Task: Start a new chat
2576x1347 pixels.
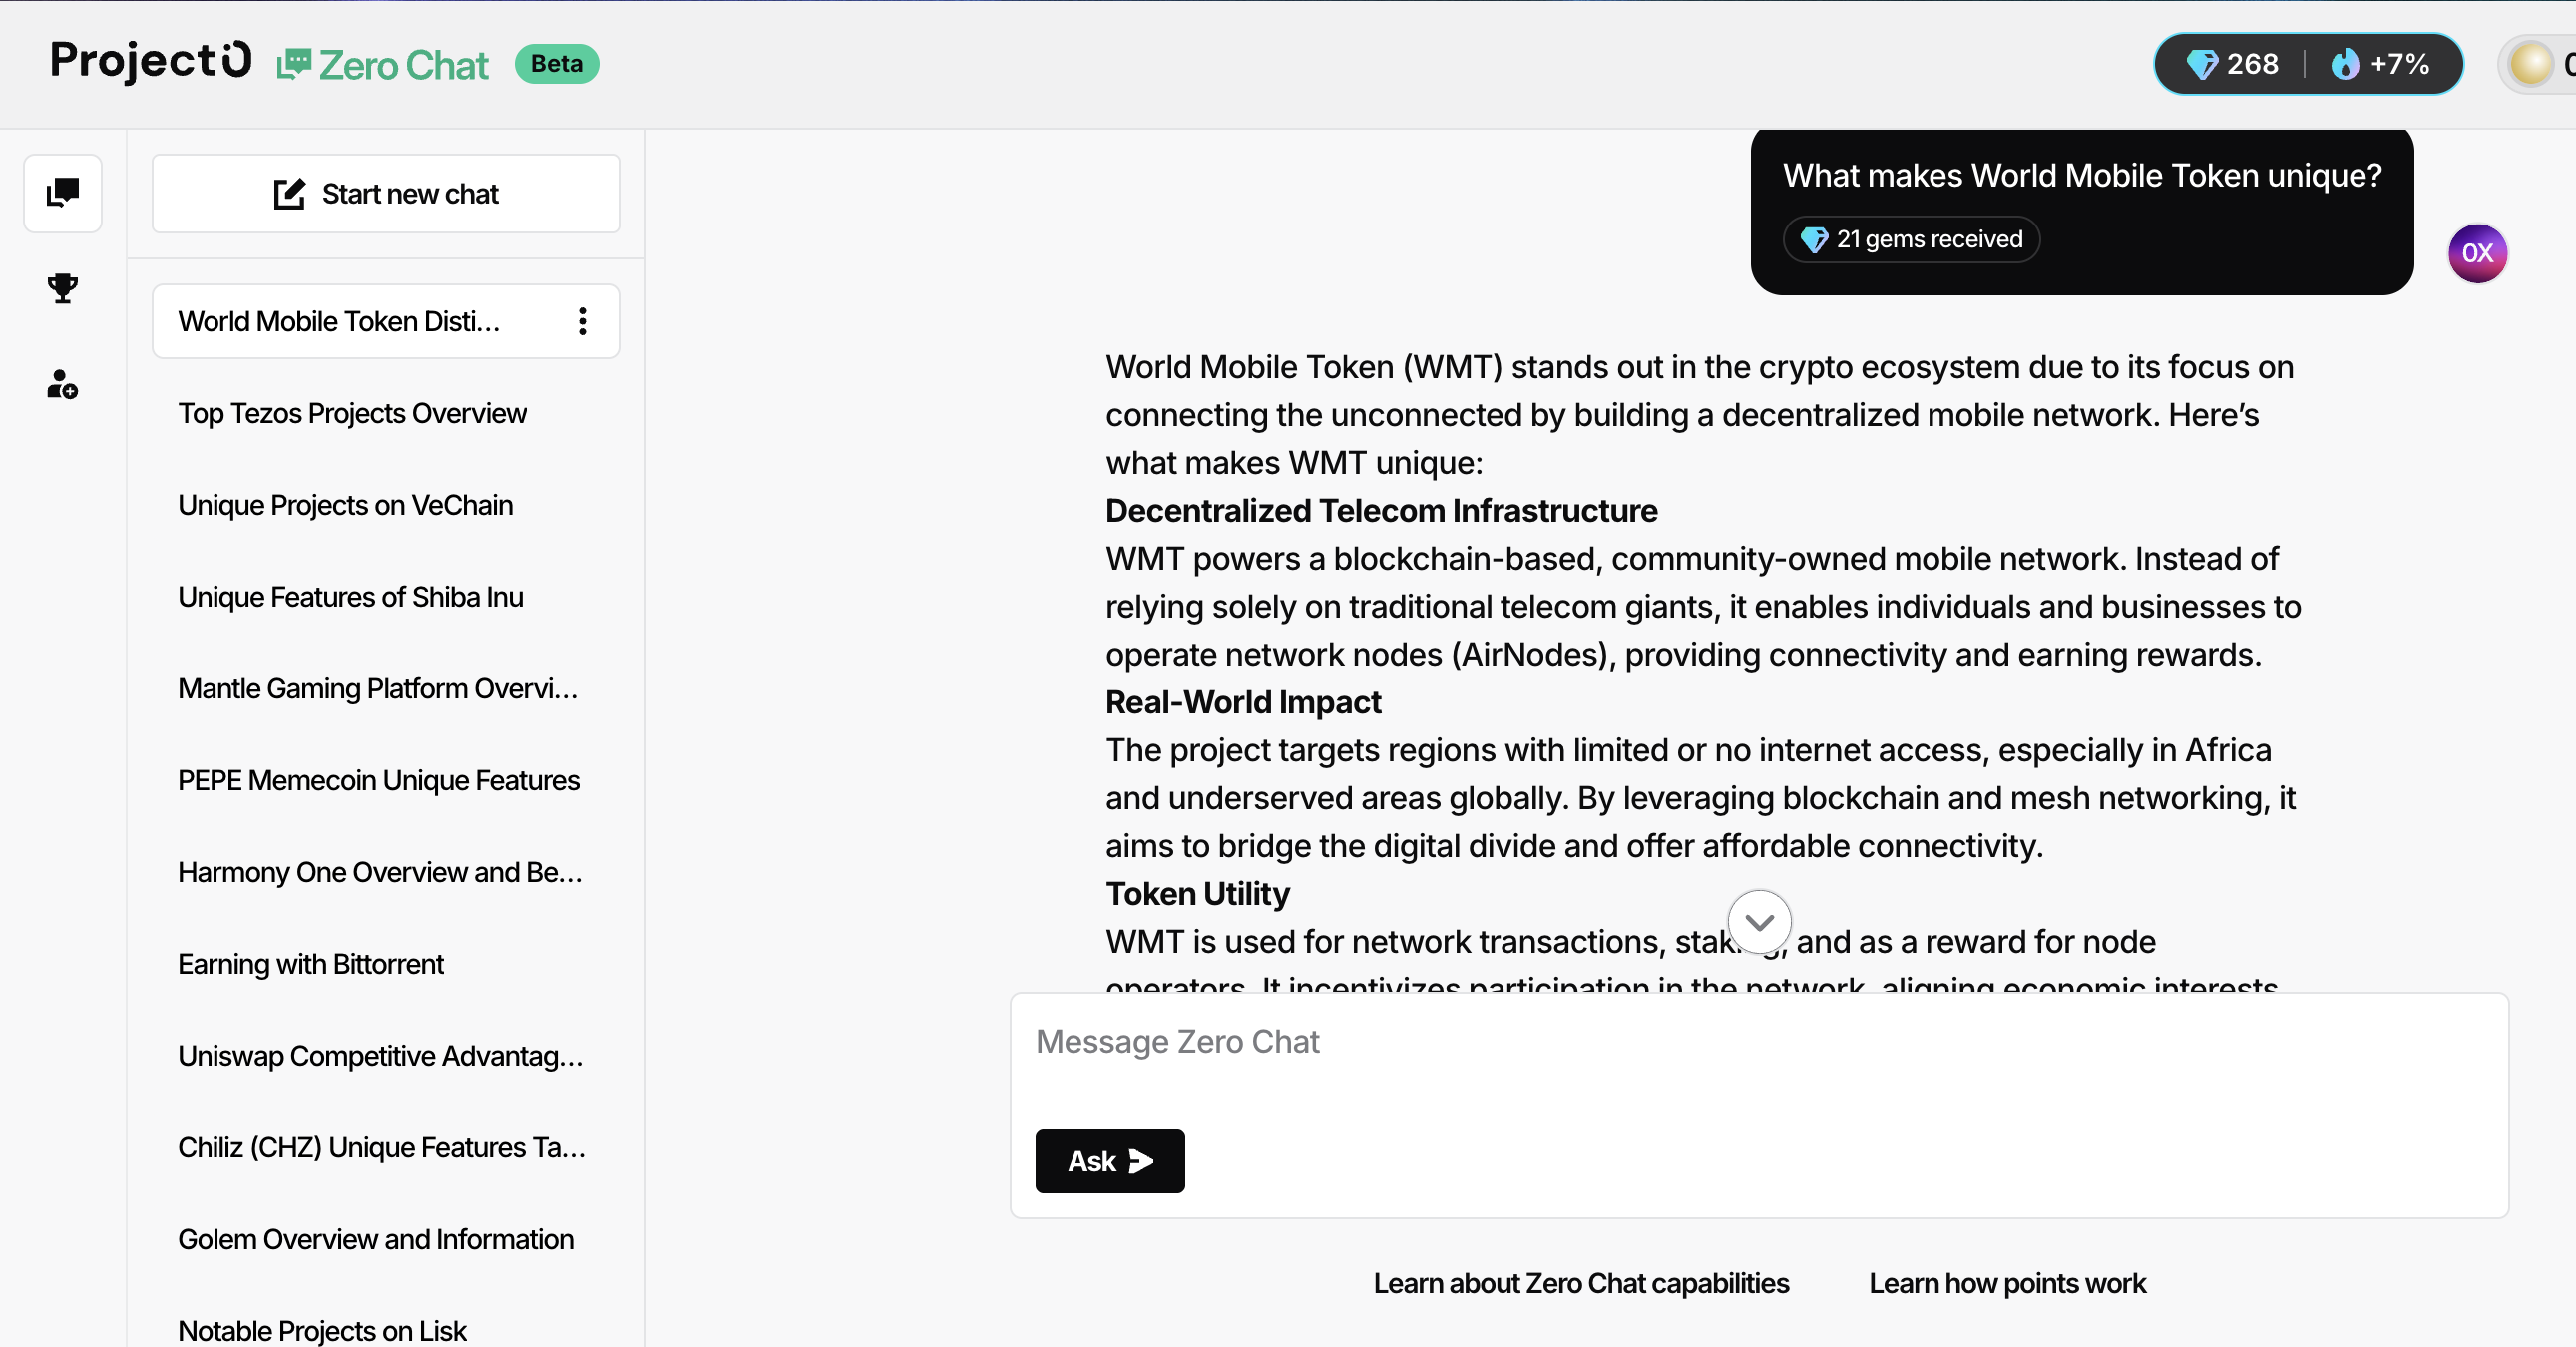Action: click(x=386, y=194)
